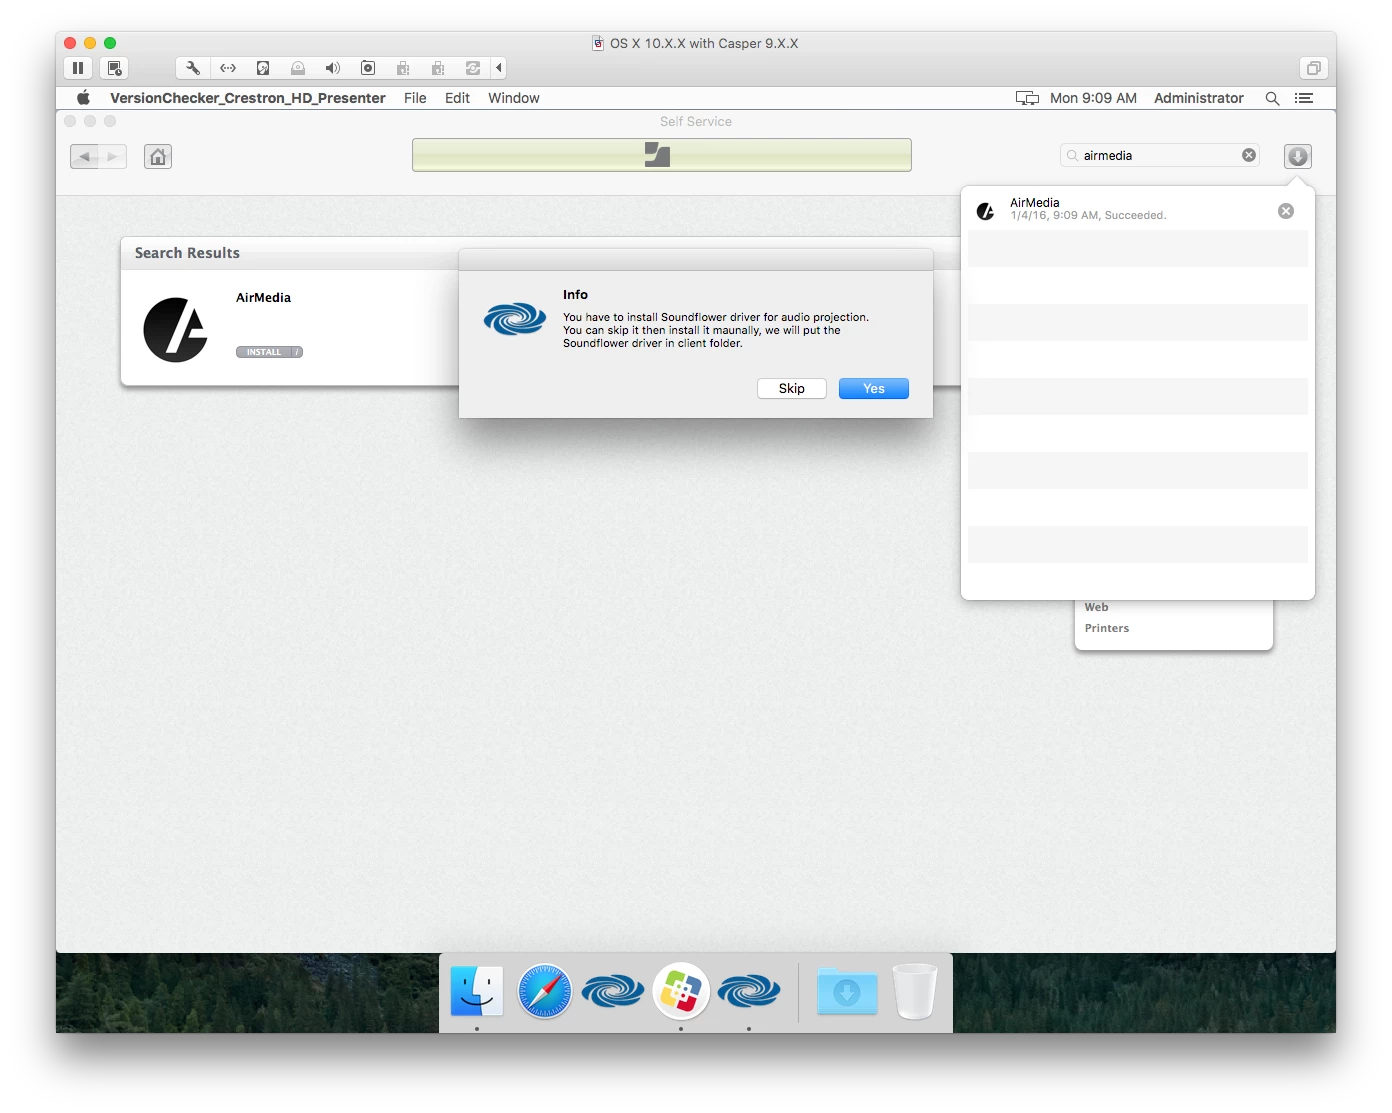Go forward in Self Service

(113, 156)
